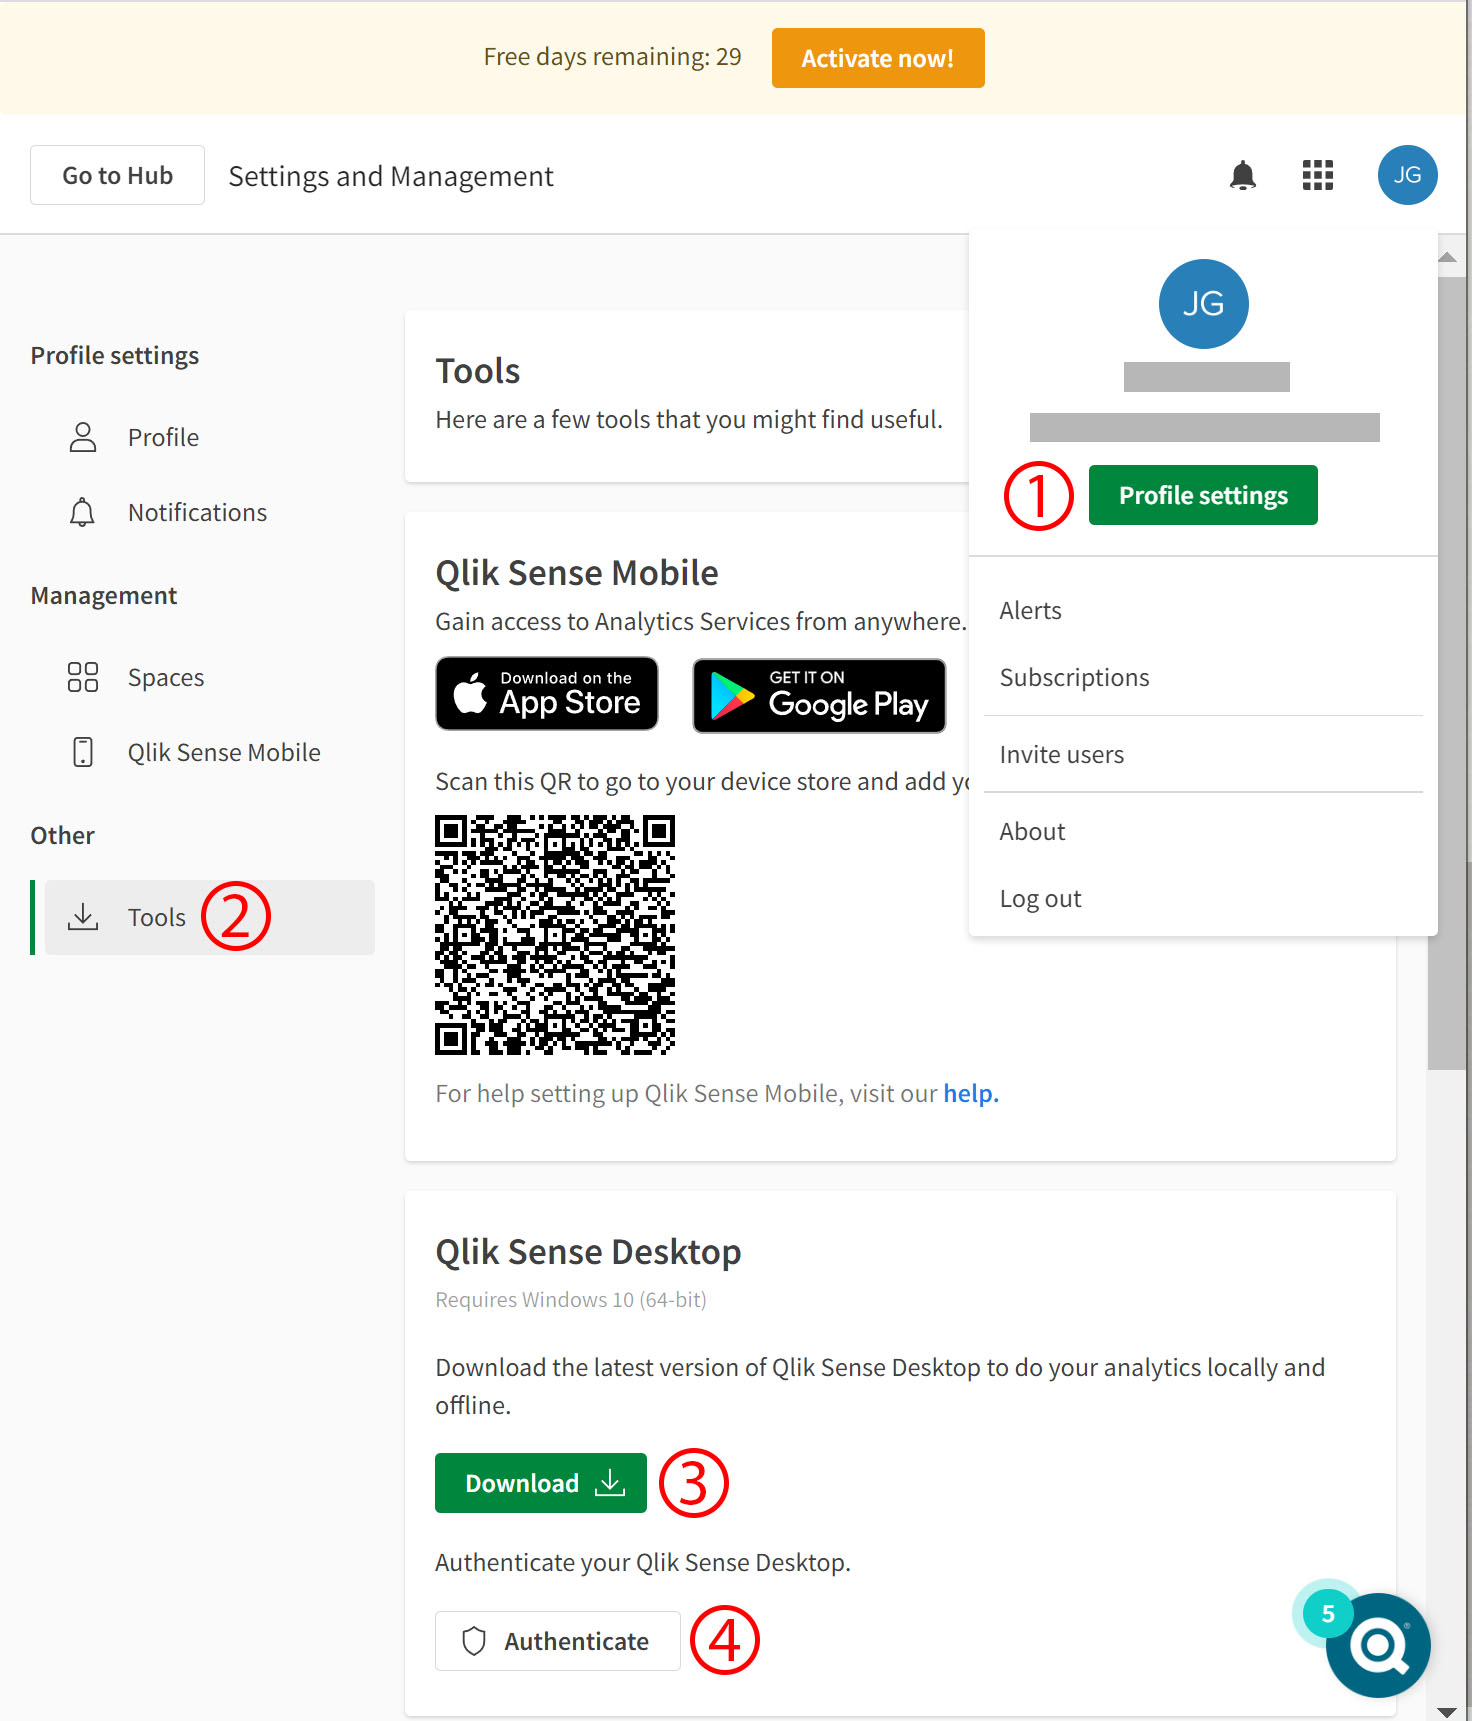
Task: Open Download on the App Store badge
Action: pyautogui.click(x=547, y=694)
